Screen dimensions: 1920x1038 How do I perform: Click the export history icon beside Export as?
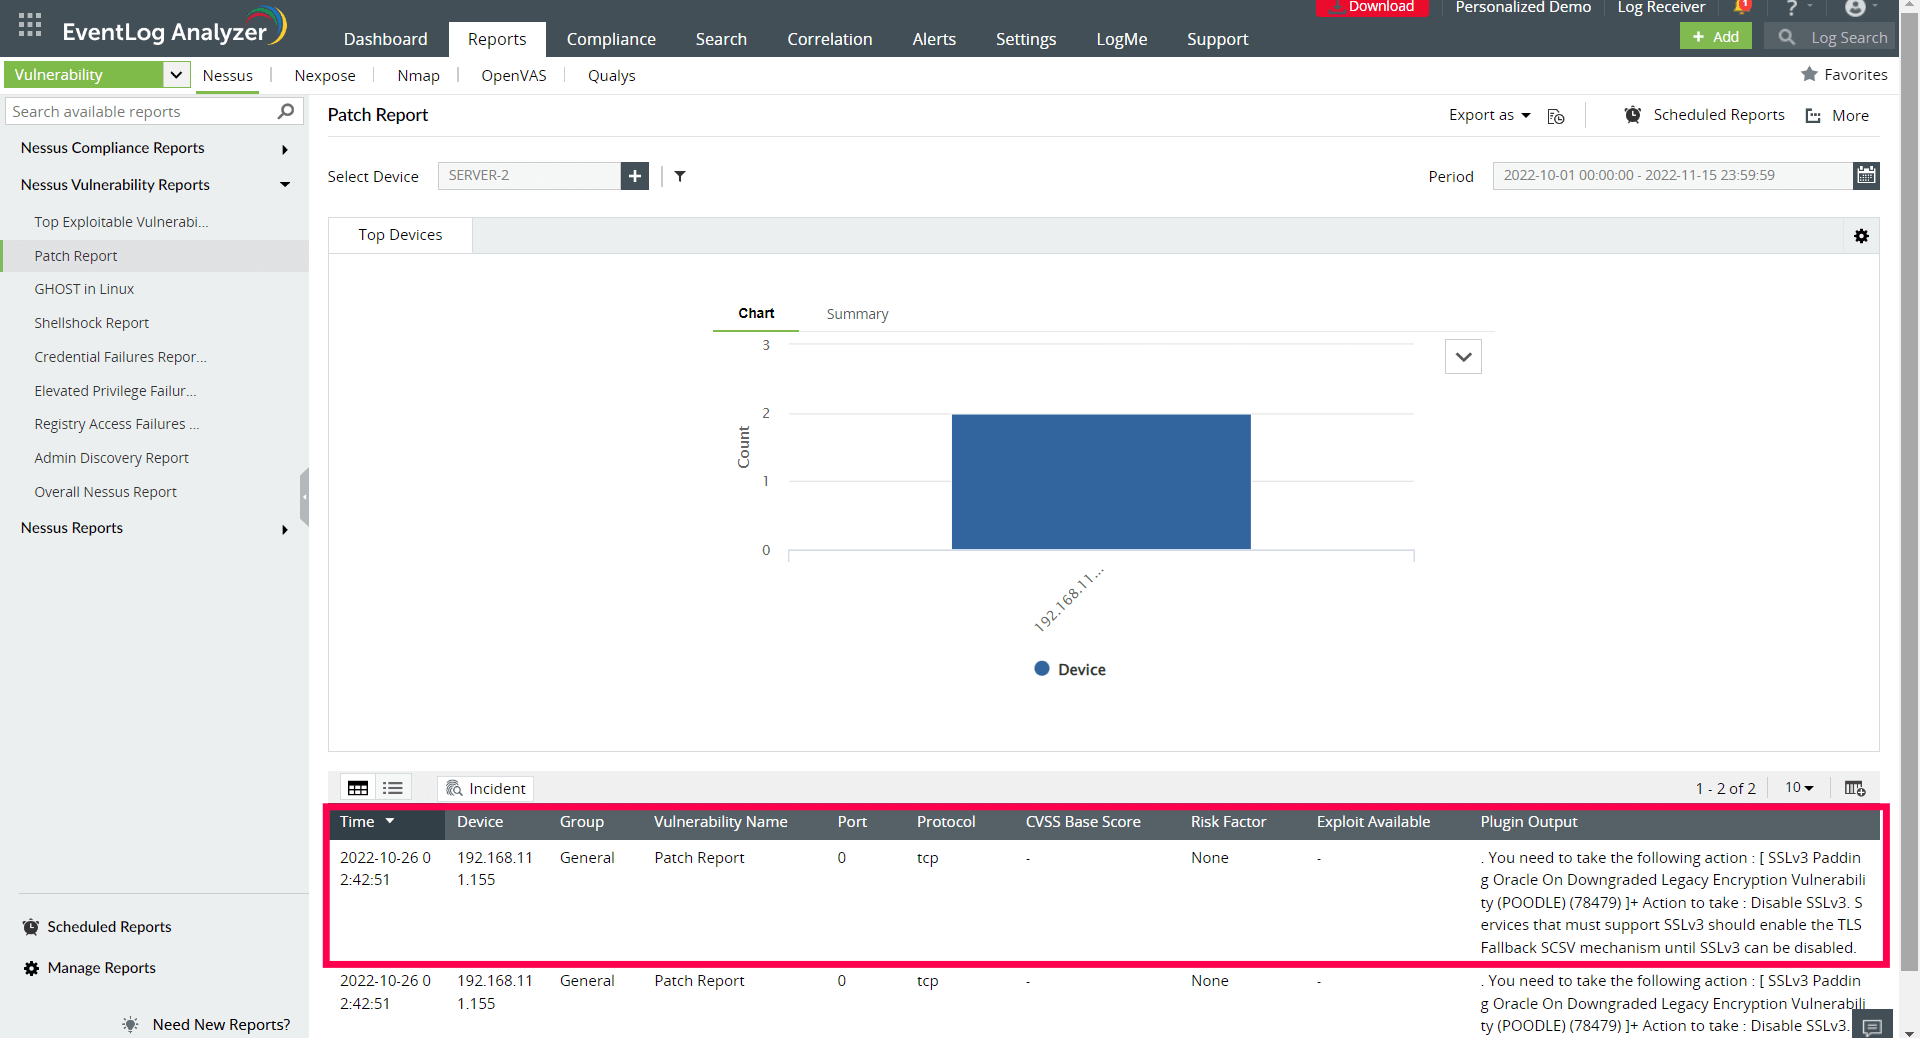(1556, 116)
